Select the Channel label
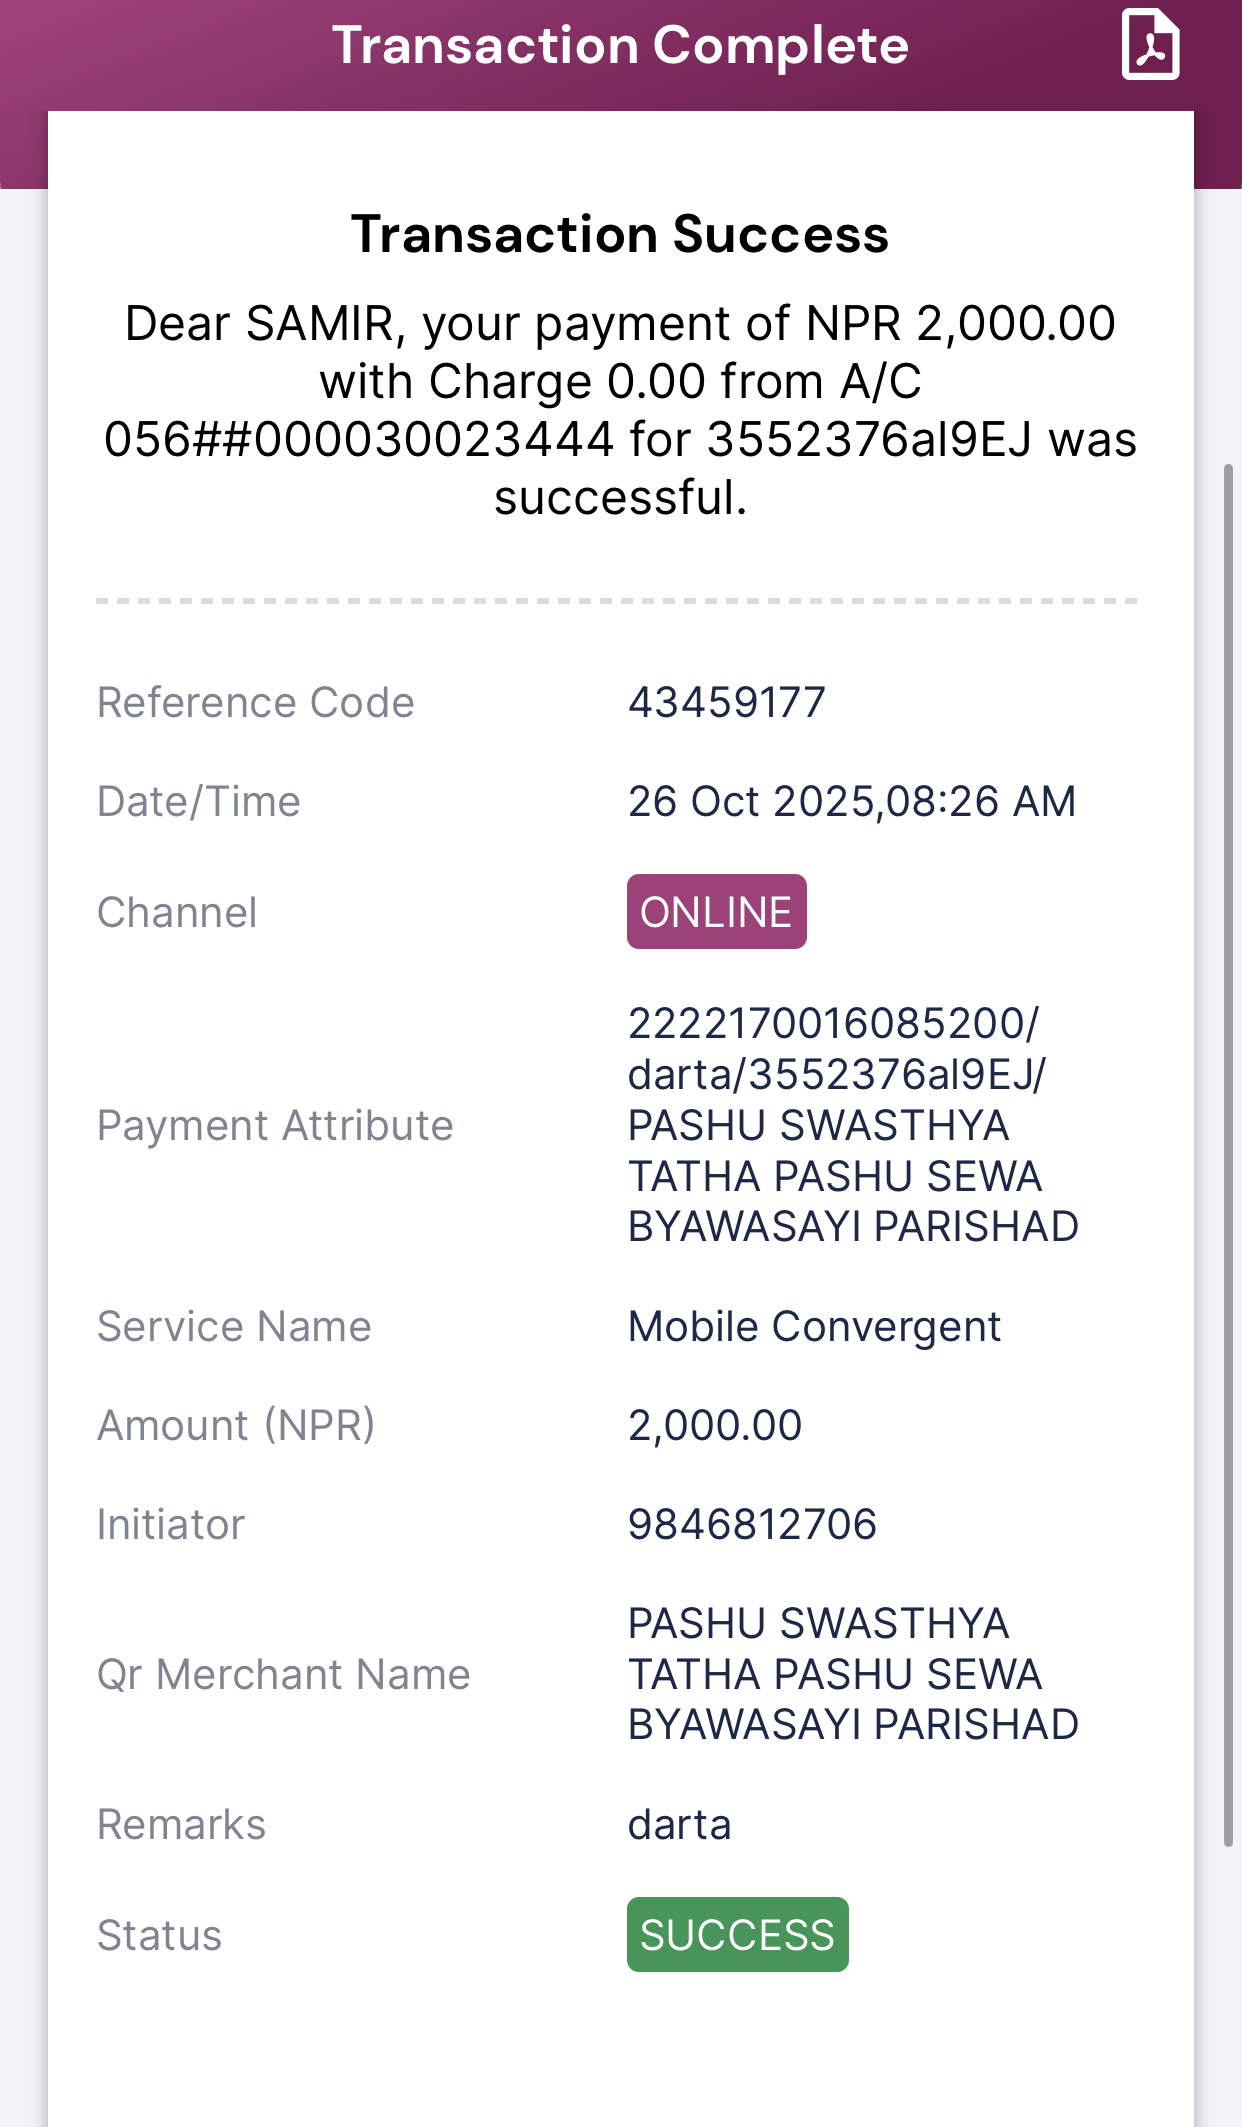This screenshot has height=2127, width=1242. [x=177, y=912]
